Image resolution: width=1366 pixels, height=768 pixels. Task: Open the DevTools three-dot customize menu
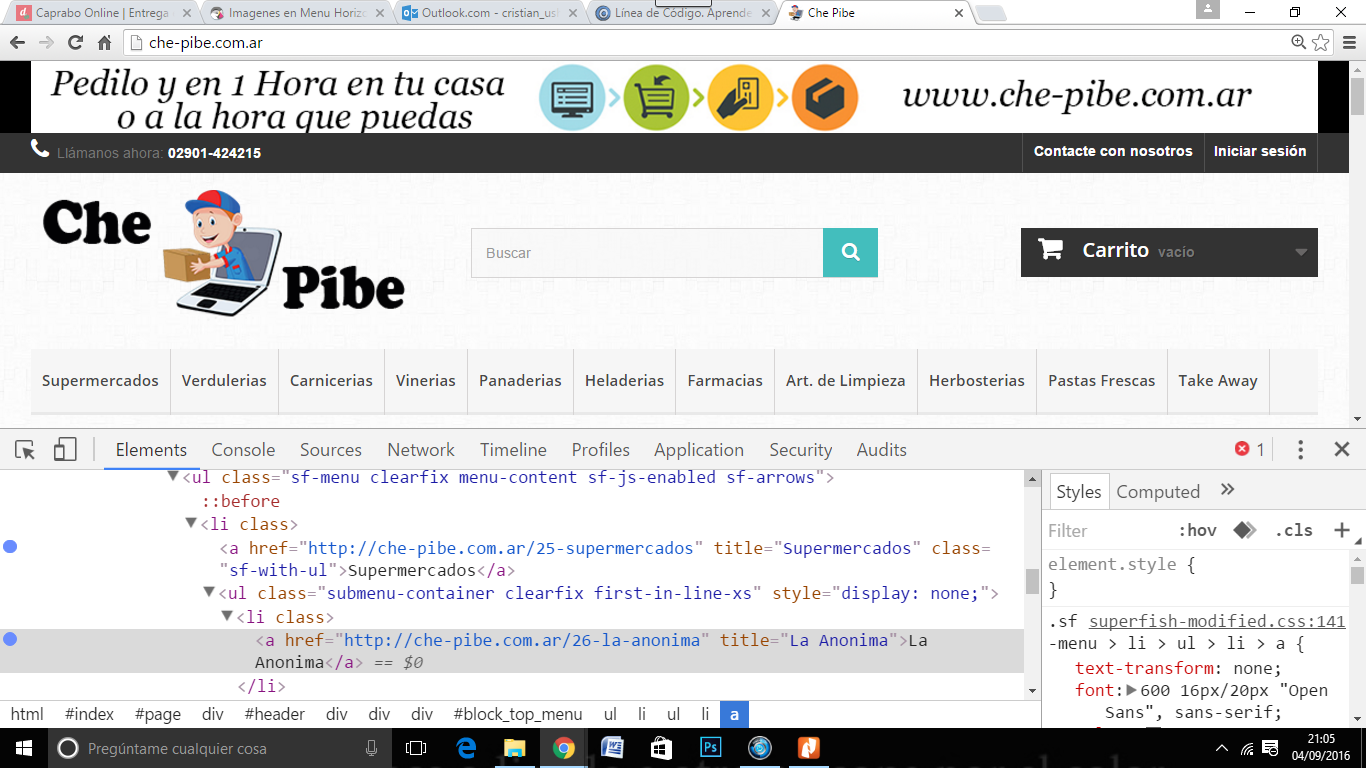[1300, 450]
